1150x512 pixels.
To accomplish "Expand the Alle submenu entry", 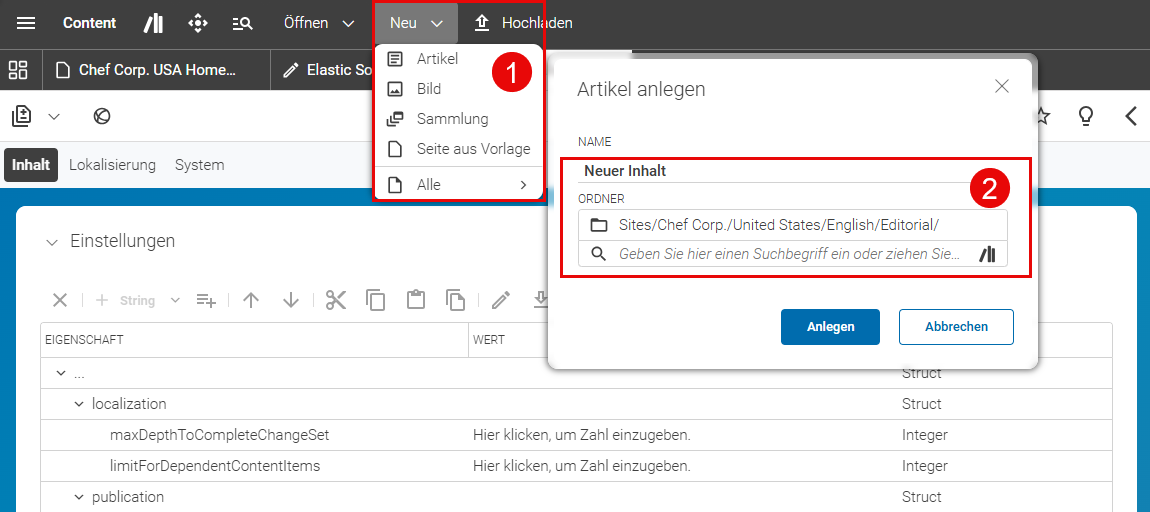I will [458, 185].
